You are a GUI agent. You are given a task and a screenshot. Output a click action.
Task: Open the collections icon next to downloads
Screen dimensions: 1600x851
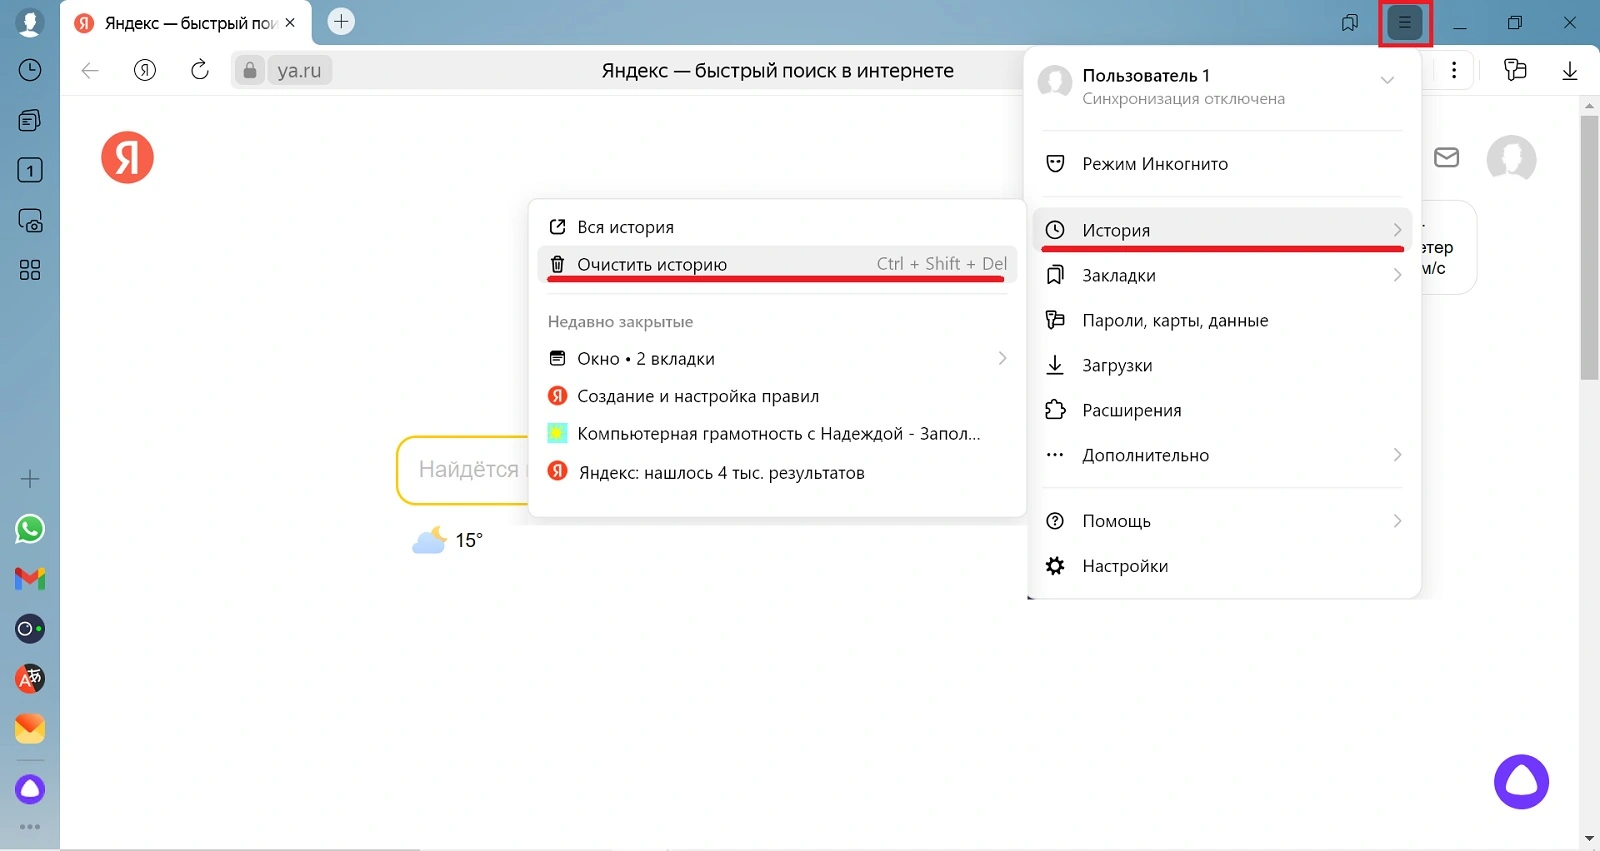[1515, 70]
